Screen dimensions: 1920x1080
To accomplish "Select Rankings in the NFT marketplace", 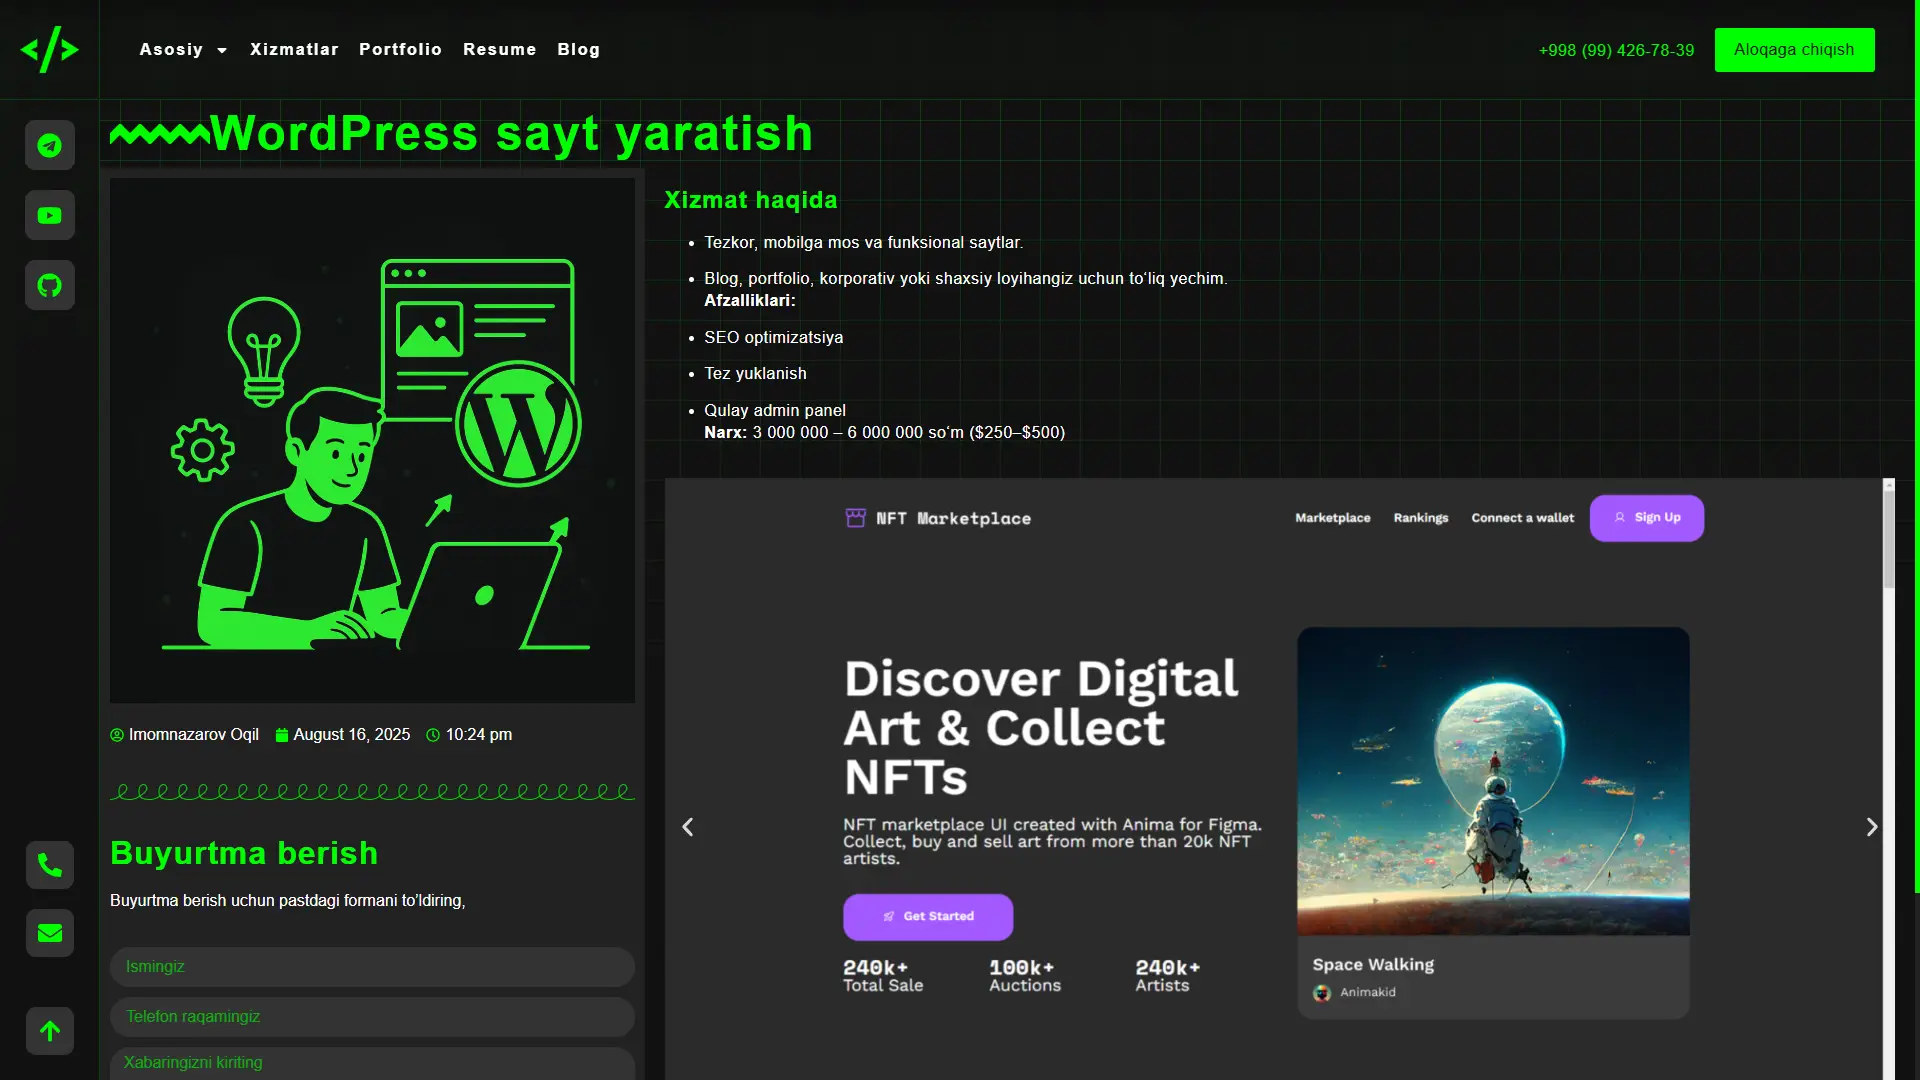I will tap(1420, 518).
